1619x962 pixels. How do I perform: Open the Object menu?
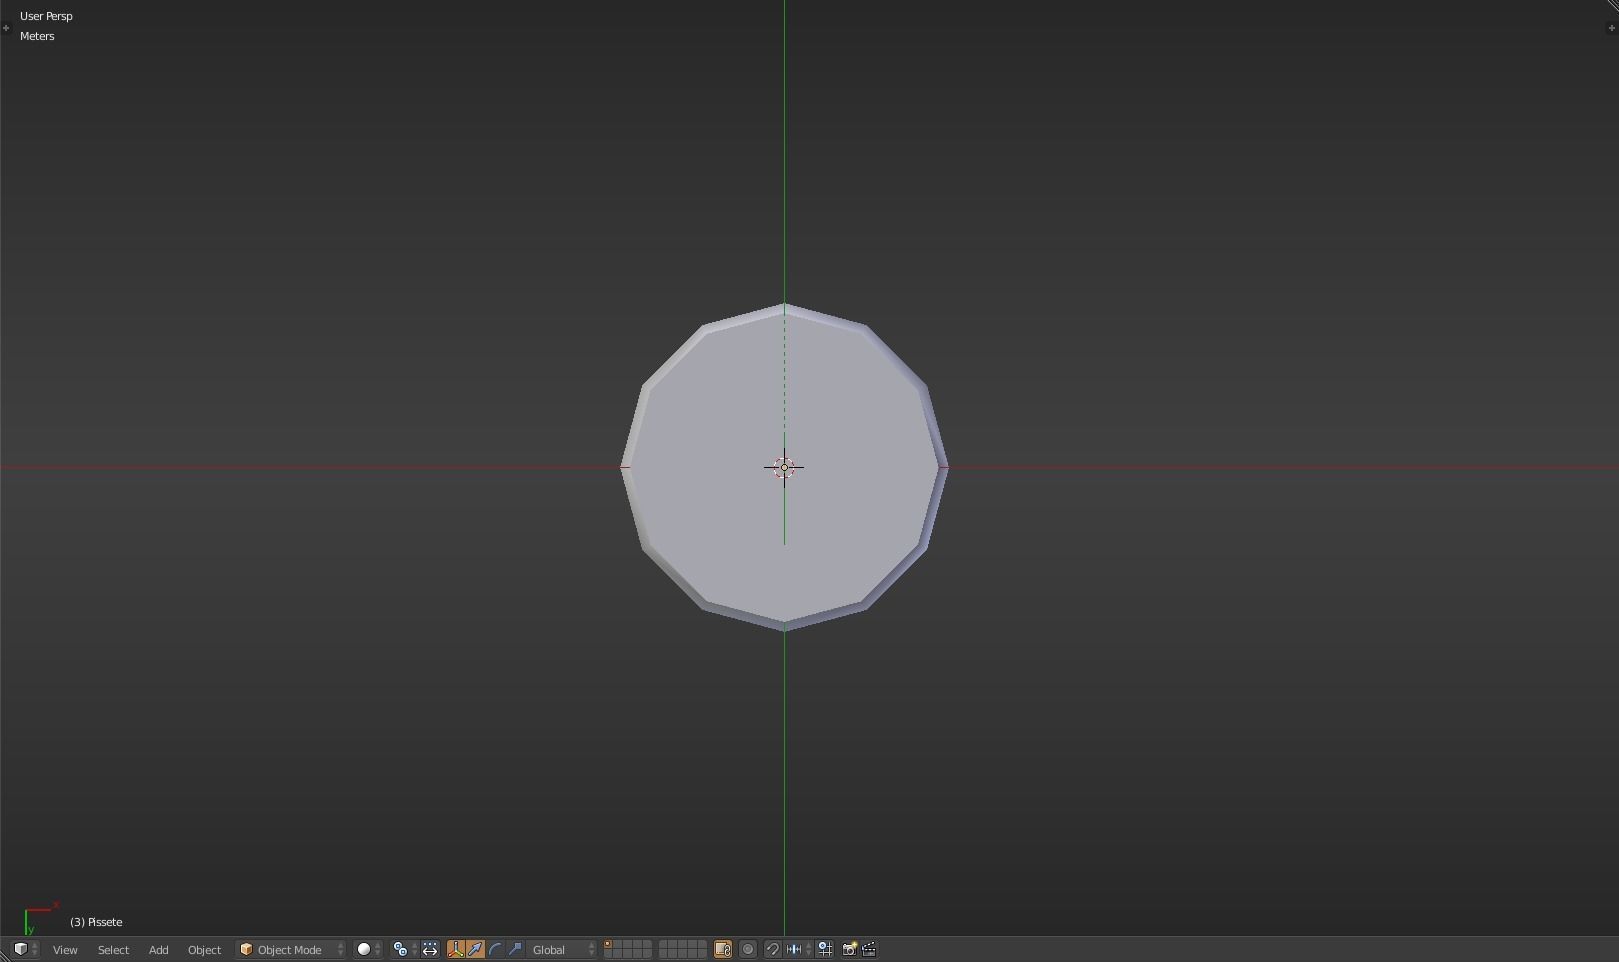[204, 950]
